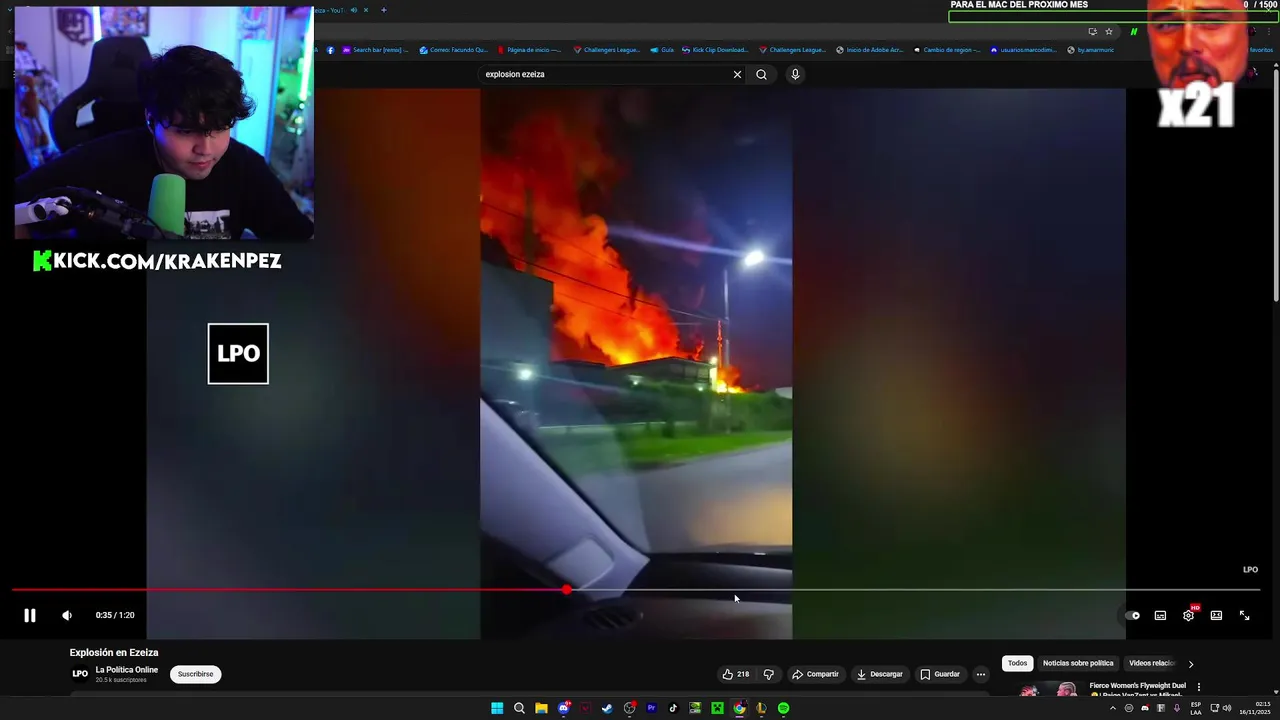Image resolution: width=1280 pixels, height=720 pixels.
Task: Subscribe with the Suscribirse button
Action: 195,674
